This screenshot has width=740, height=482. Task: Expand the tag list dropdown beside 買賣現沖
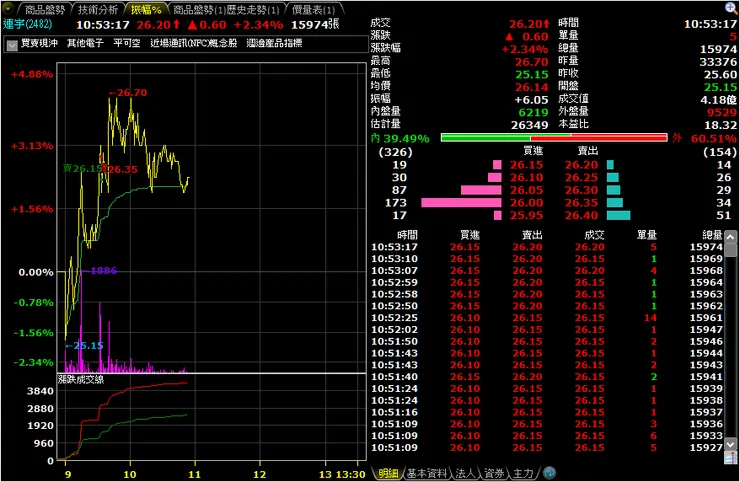click(x=12, y=45)
